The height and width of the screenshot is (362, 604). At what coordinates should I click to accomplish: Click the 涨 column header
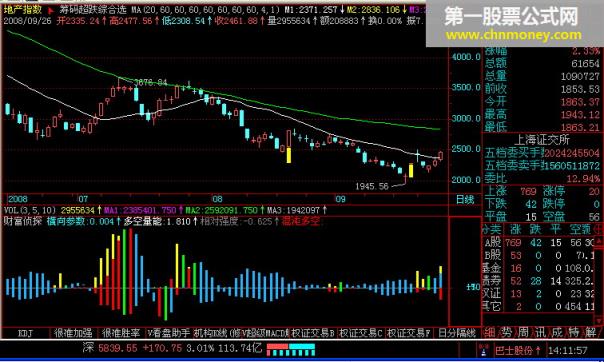(516, 229)
